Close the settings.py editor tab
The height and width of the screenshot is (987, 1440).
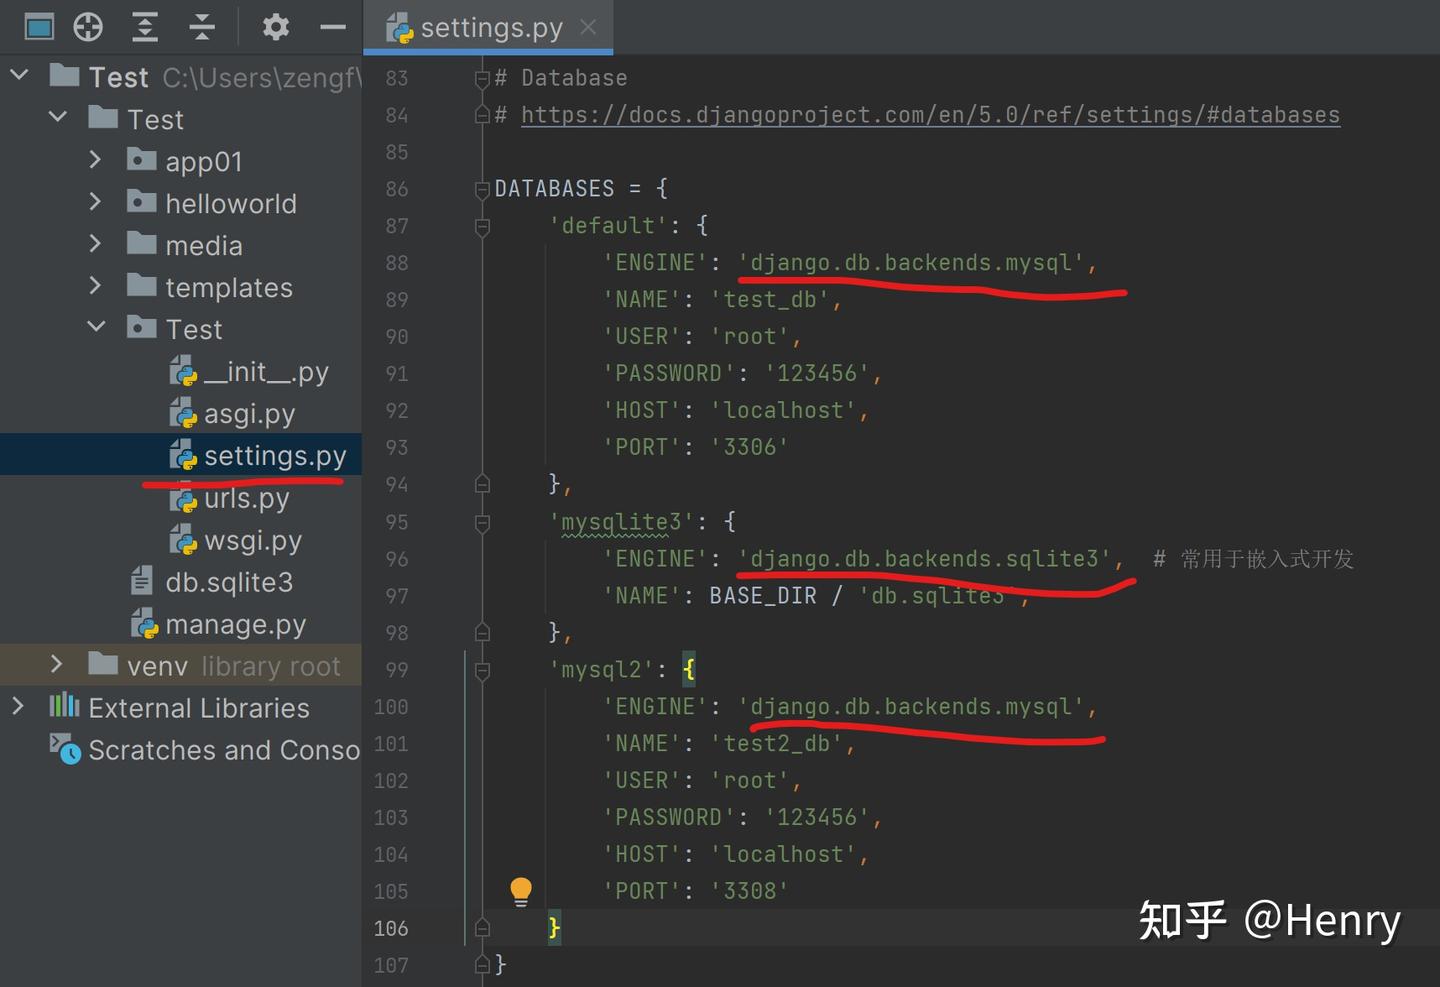[x=588, y=27]
